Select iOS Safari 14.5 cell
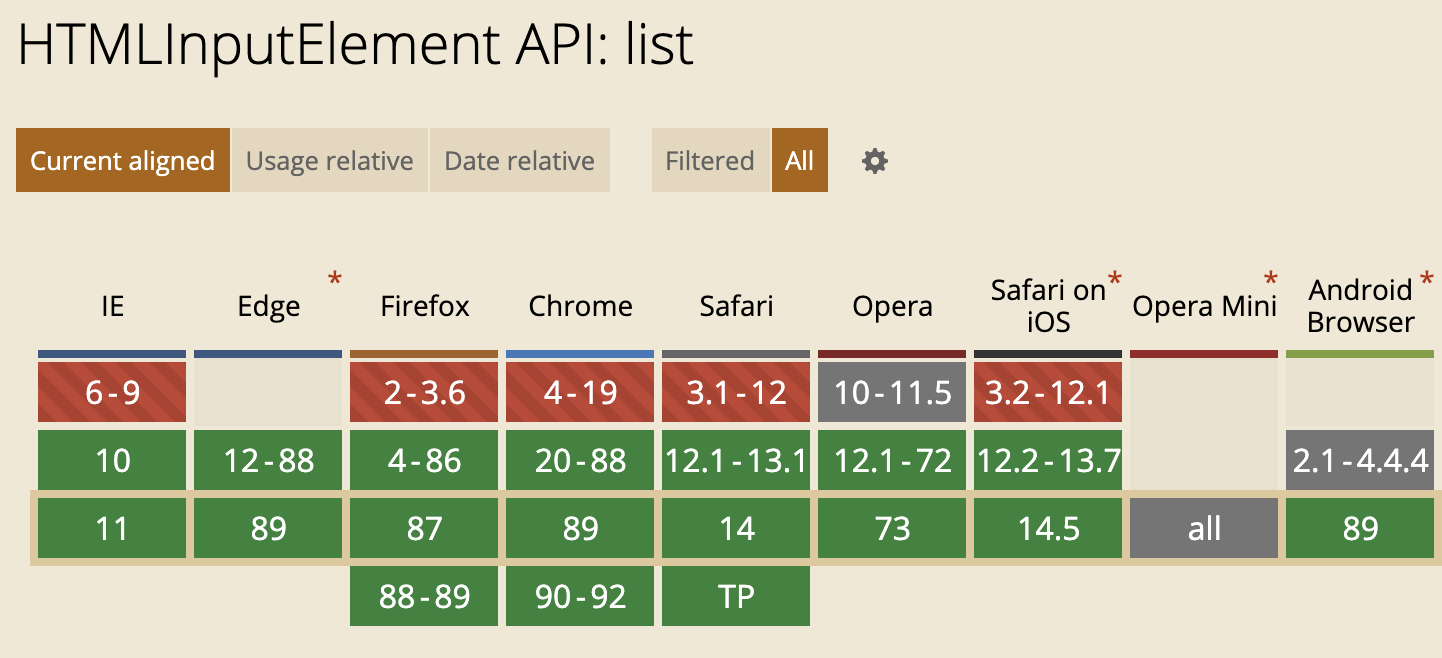1442x658 pixels. click(1048, 528)
